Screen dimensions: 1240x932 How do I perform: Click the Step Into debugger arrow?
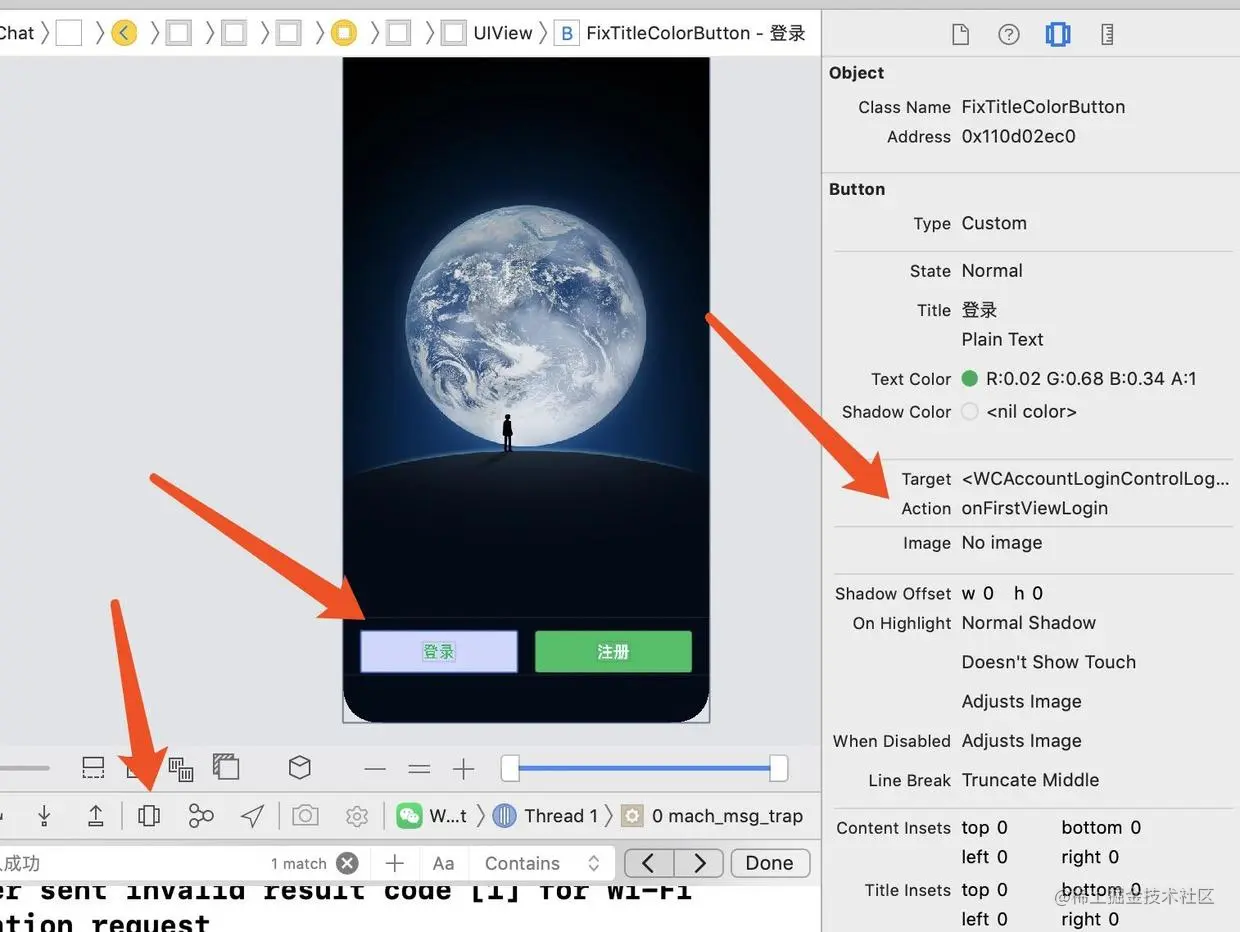44,816
